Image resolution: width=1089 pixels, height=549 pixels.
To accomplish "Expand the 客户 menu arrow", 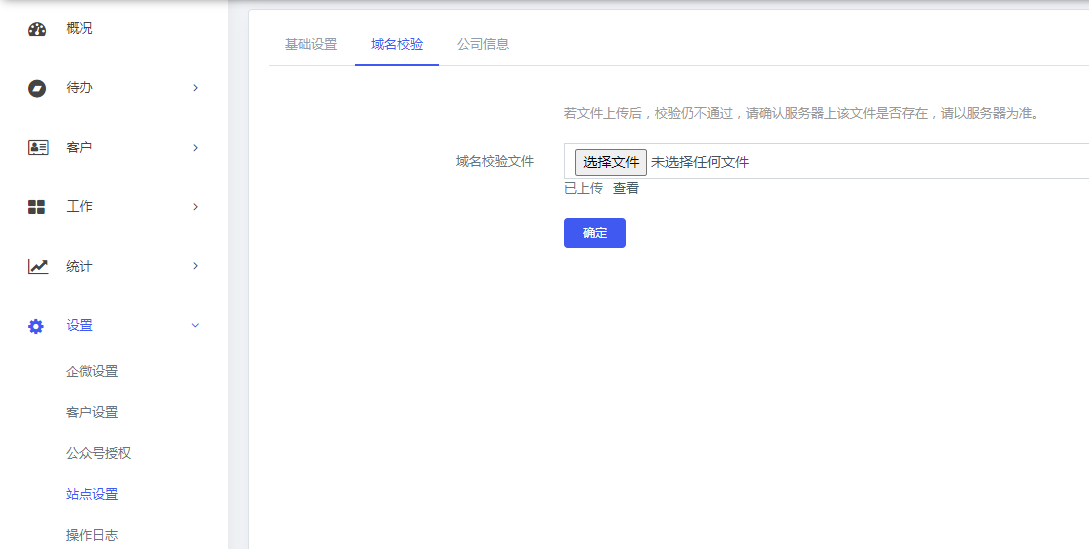I will coord(195,148).
